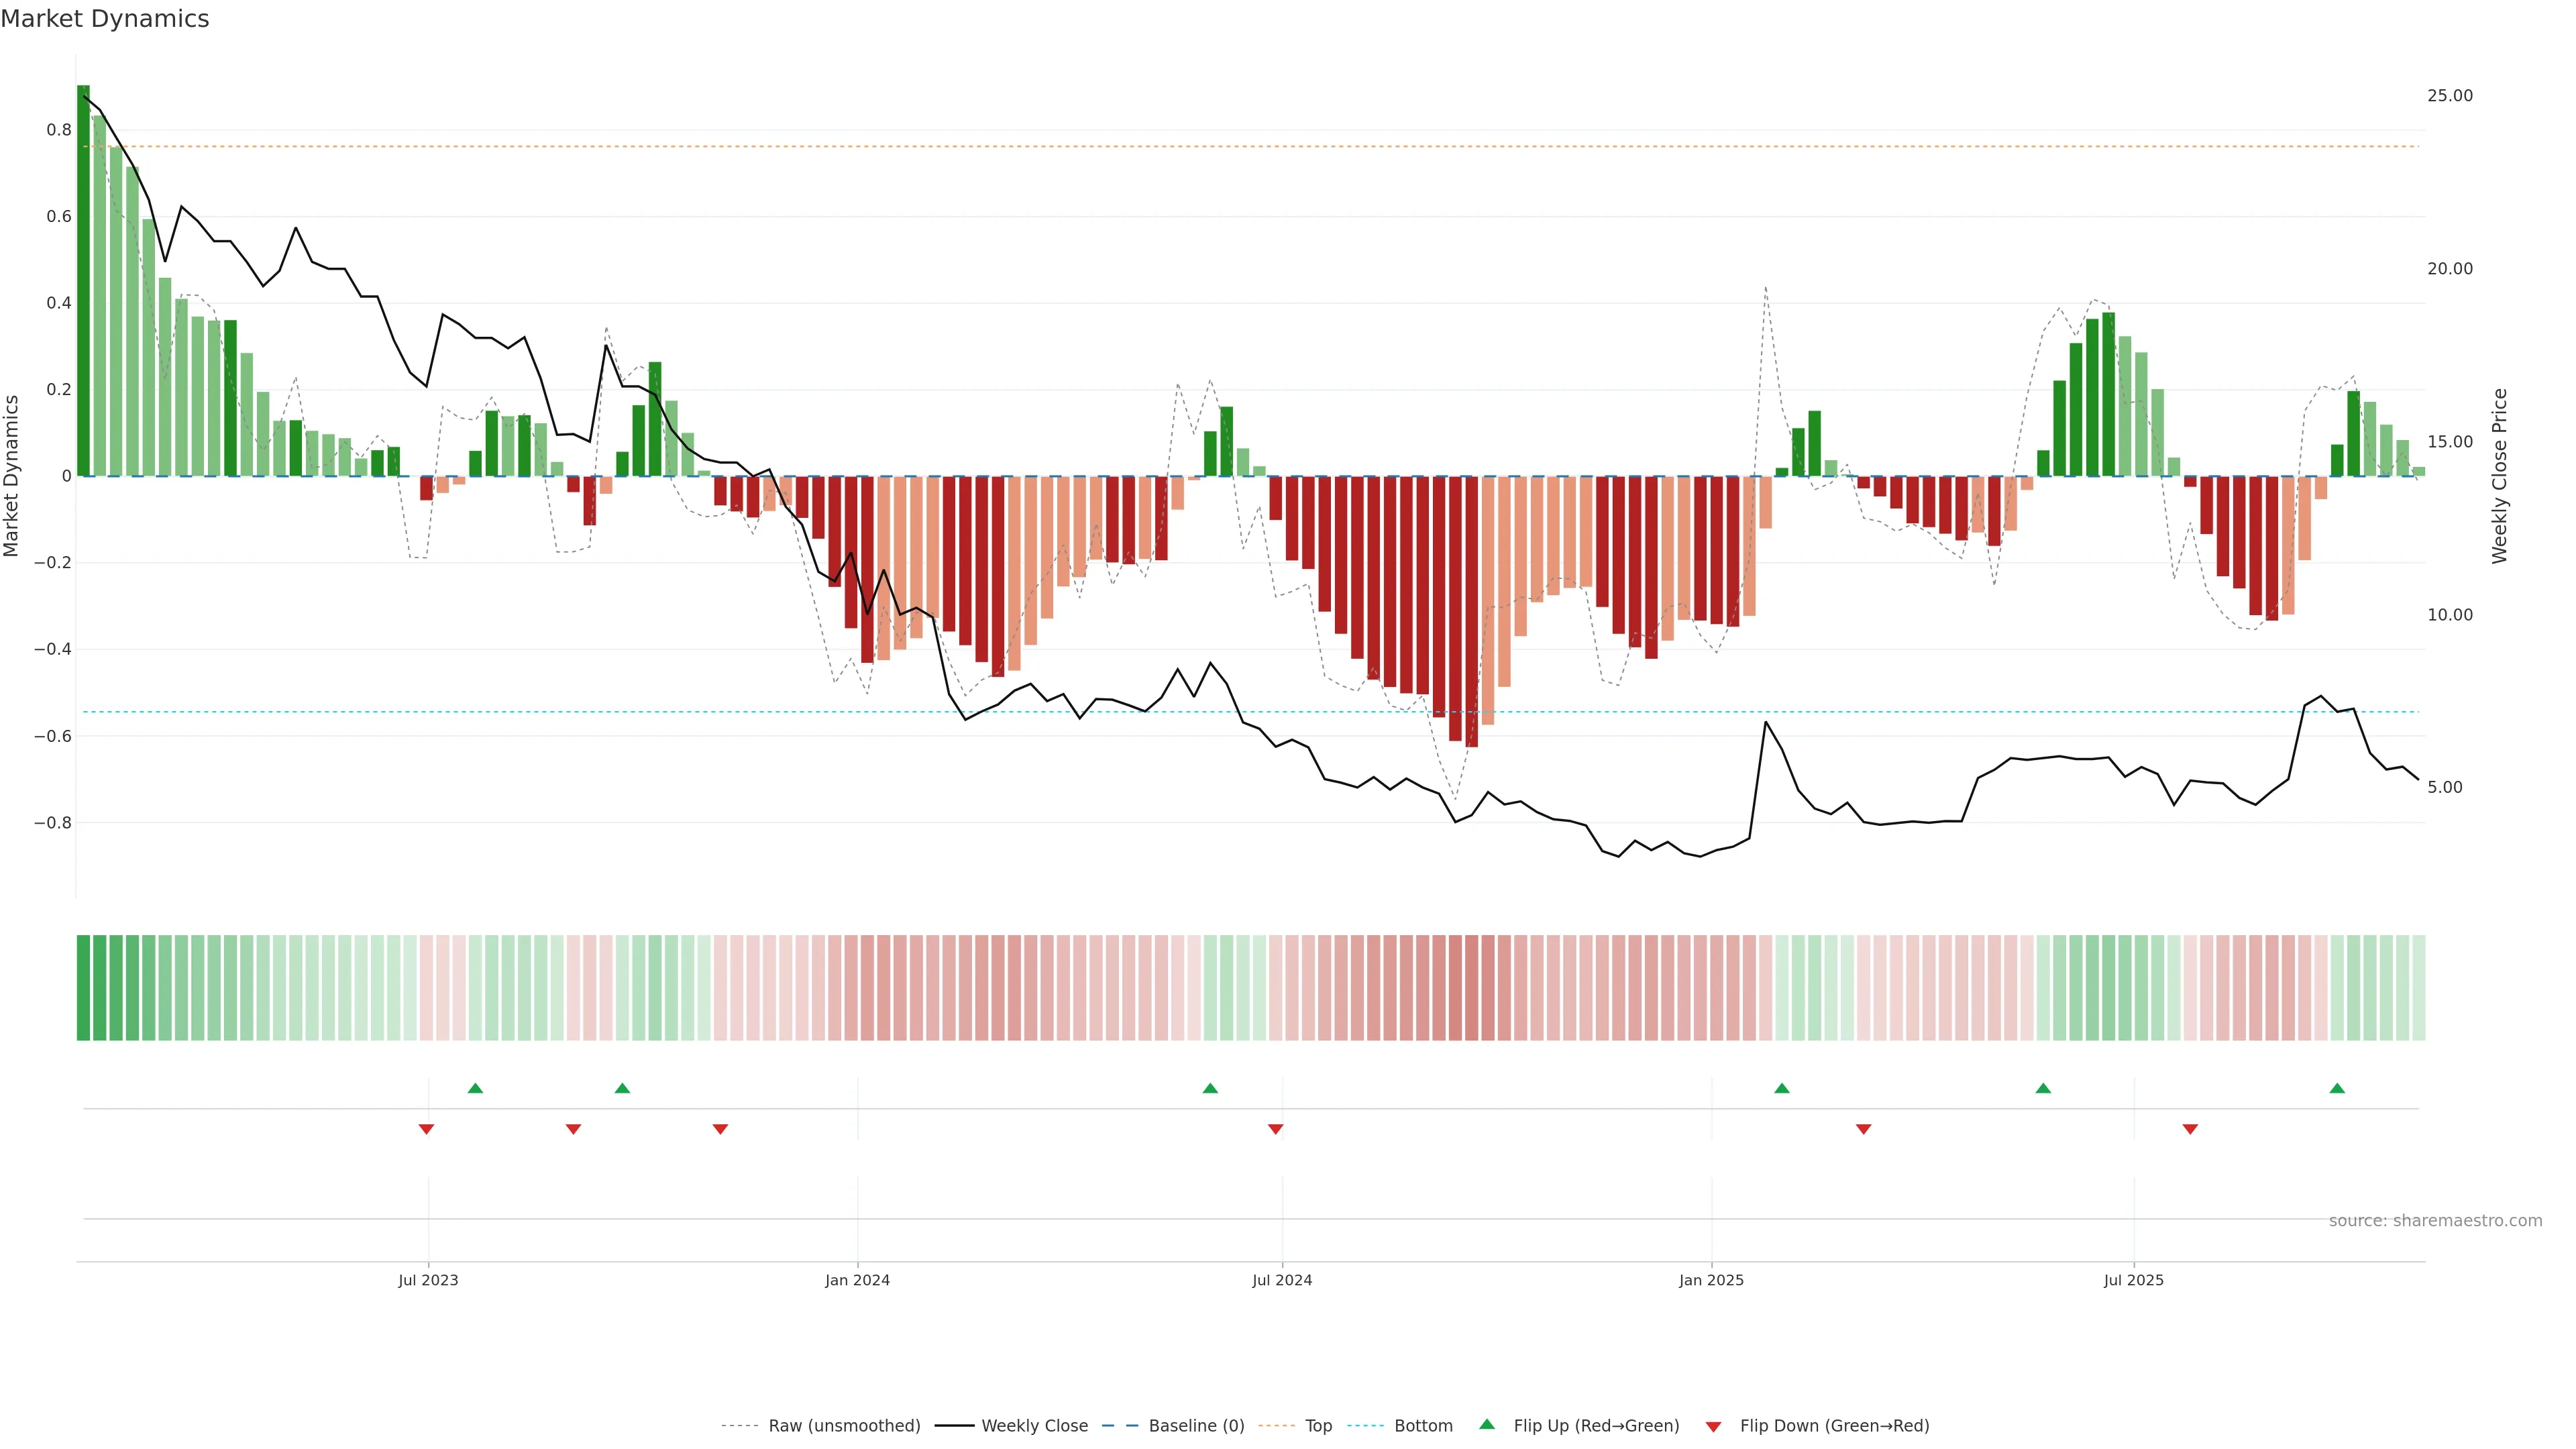Image resolution: width=2576 pixels, height=1449 pixels.
Task: Click the Jul 2025 x-axis label
Action: click(x=2133, y=1280)
